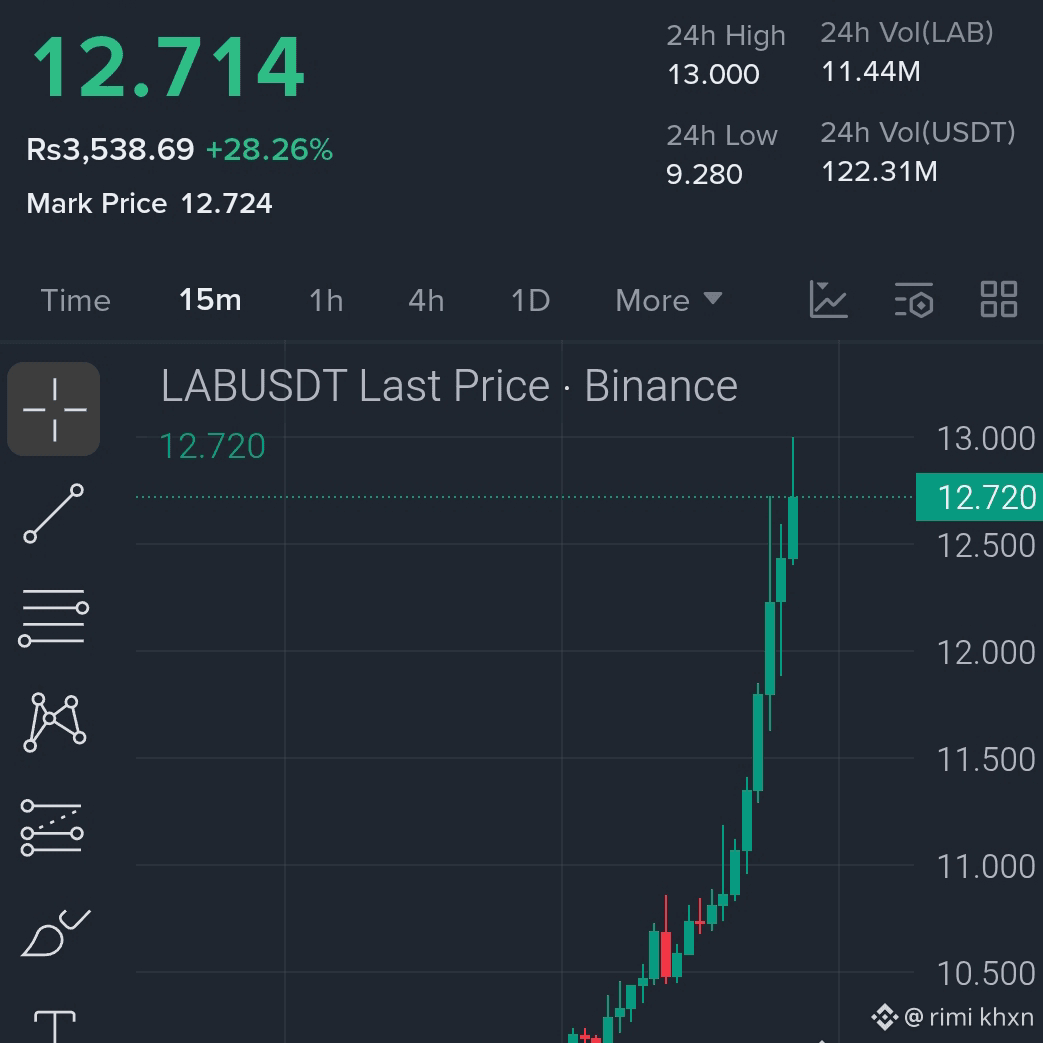
Task: Click the 24h Vol(LAB) value 11.44M
Action: (x=871, y=72)
